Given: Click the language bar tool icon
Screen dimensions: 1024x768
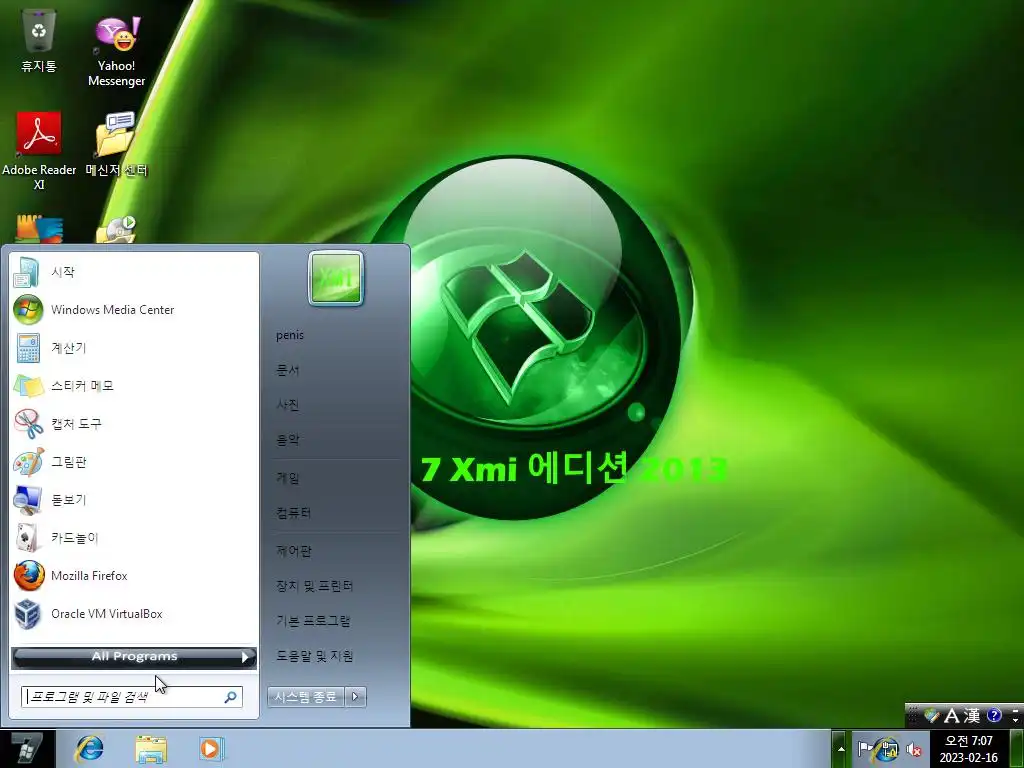Looking at the screenshot, I should tap(932, 716).
